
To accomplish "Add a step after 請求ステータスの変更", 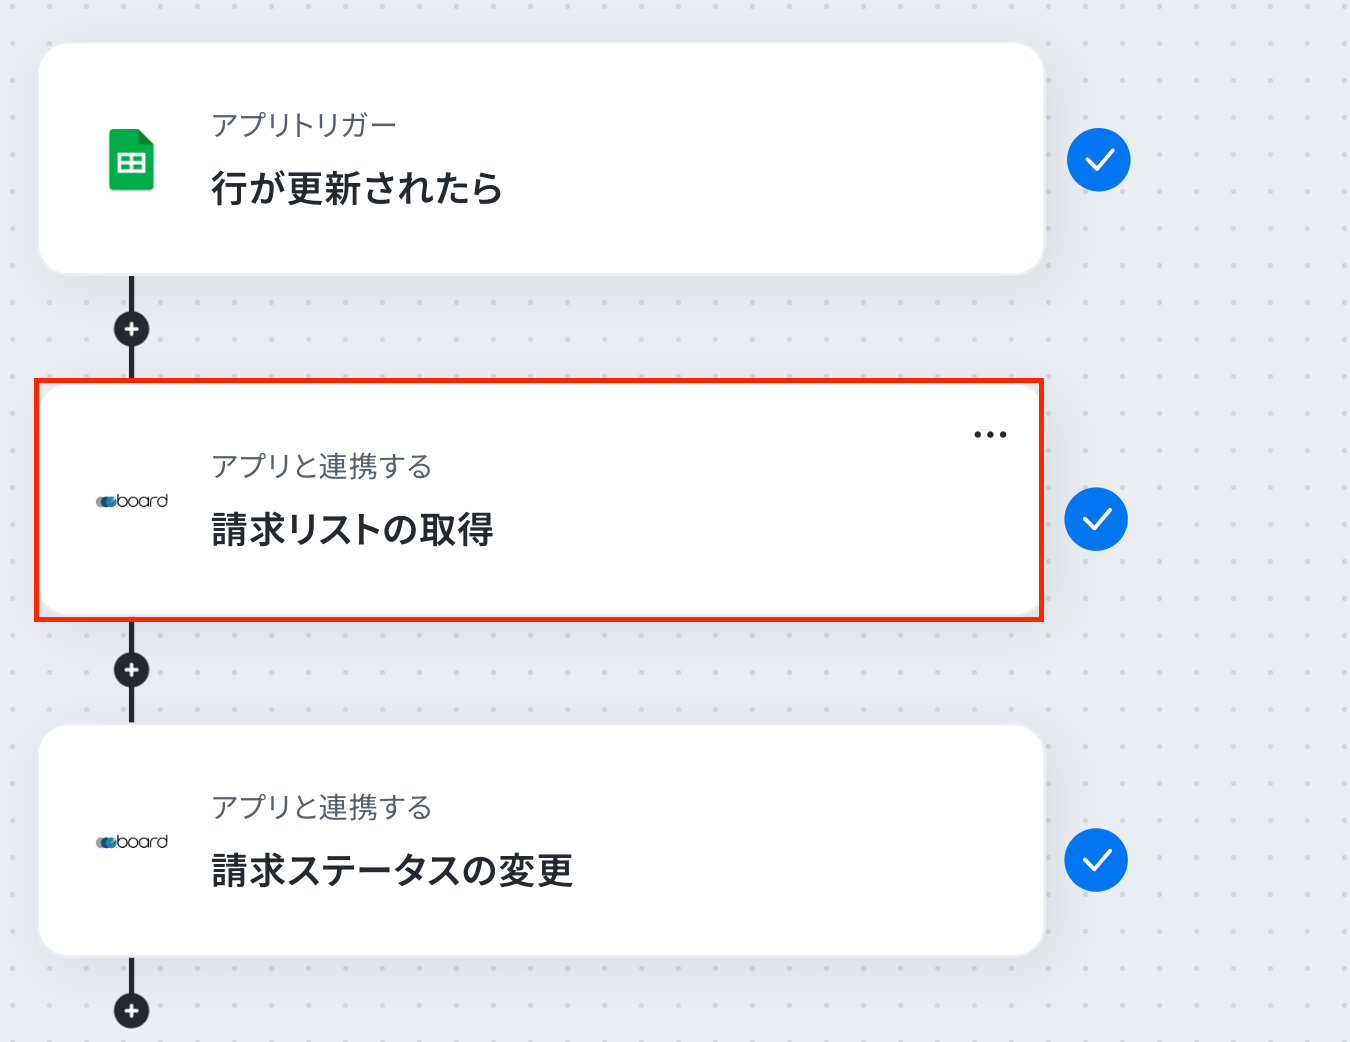I will 131,1010.
